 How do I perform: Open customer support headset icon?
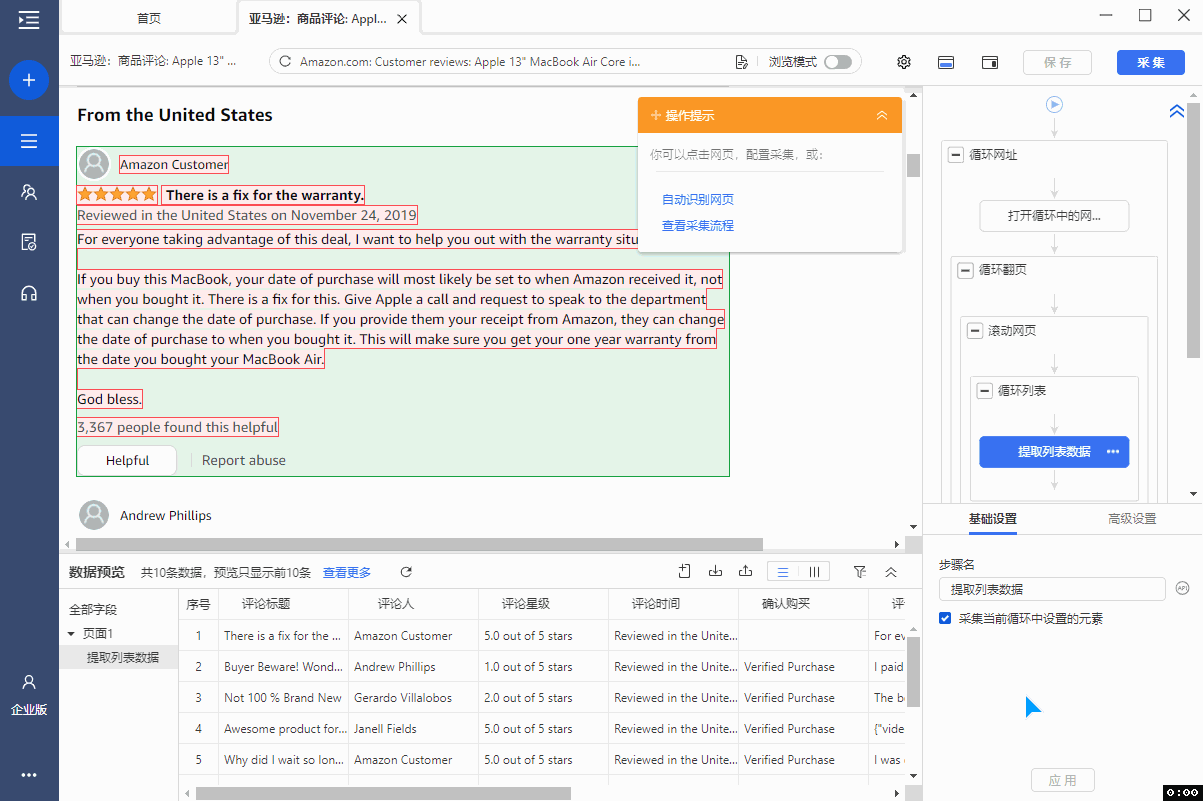point(29,294)
